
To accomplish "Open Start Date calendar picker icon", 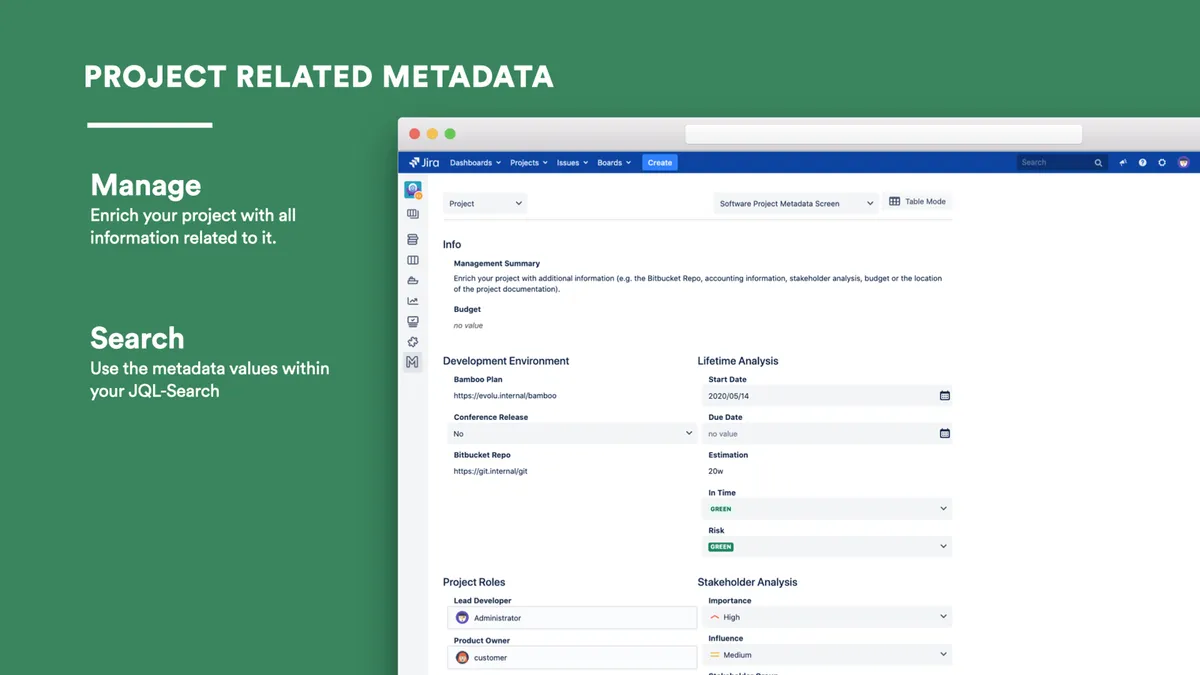I will pos(945,396).
